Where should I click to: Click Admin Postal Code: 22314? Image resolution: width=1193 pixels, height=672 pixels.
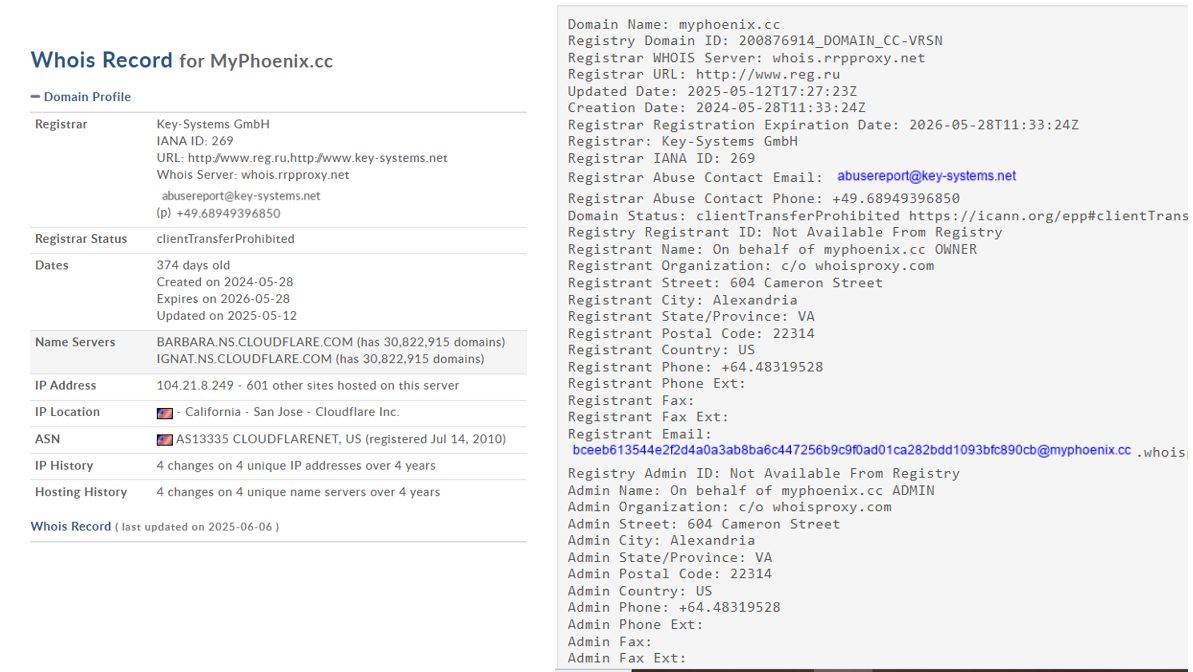(670, 574)
